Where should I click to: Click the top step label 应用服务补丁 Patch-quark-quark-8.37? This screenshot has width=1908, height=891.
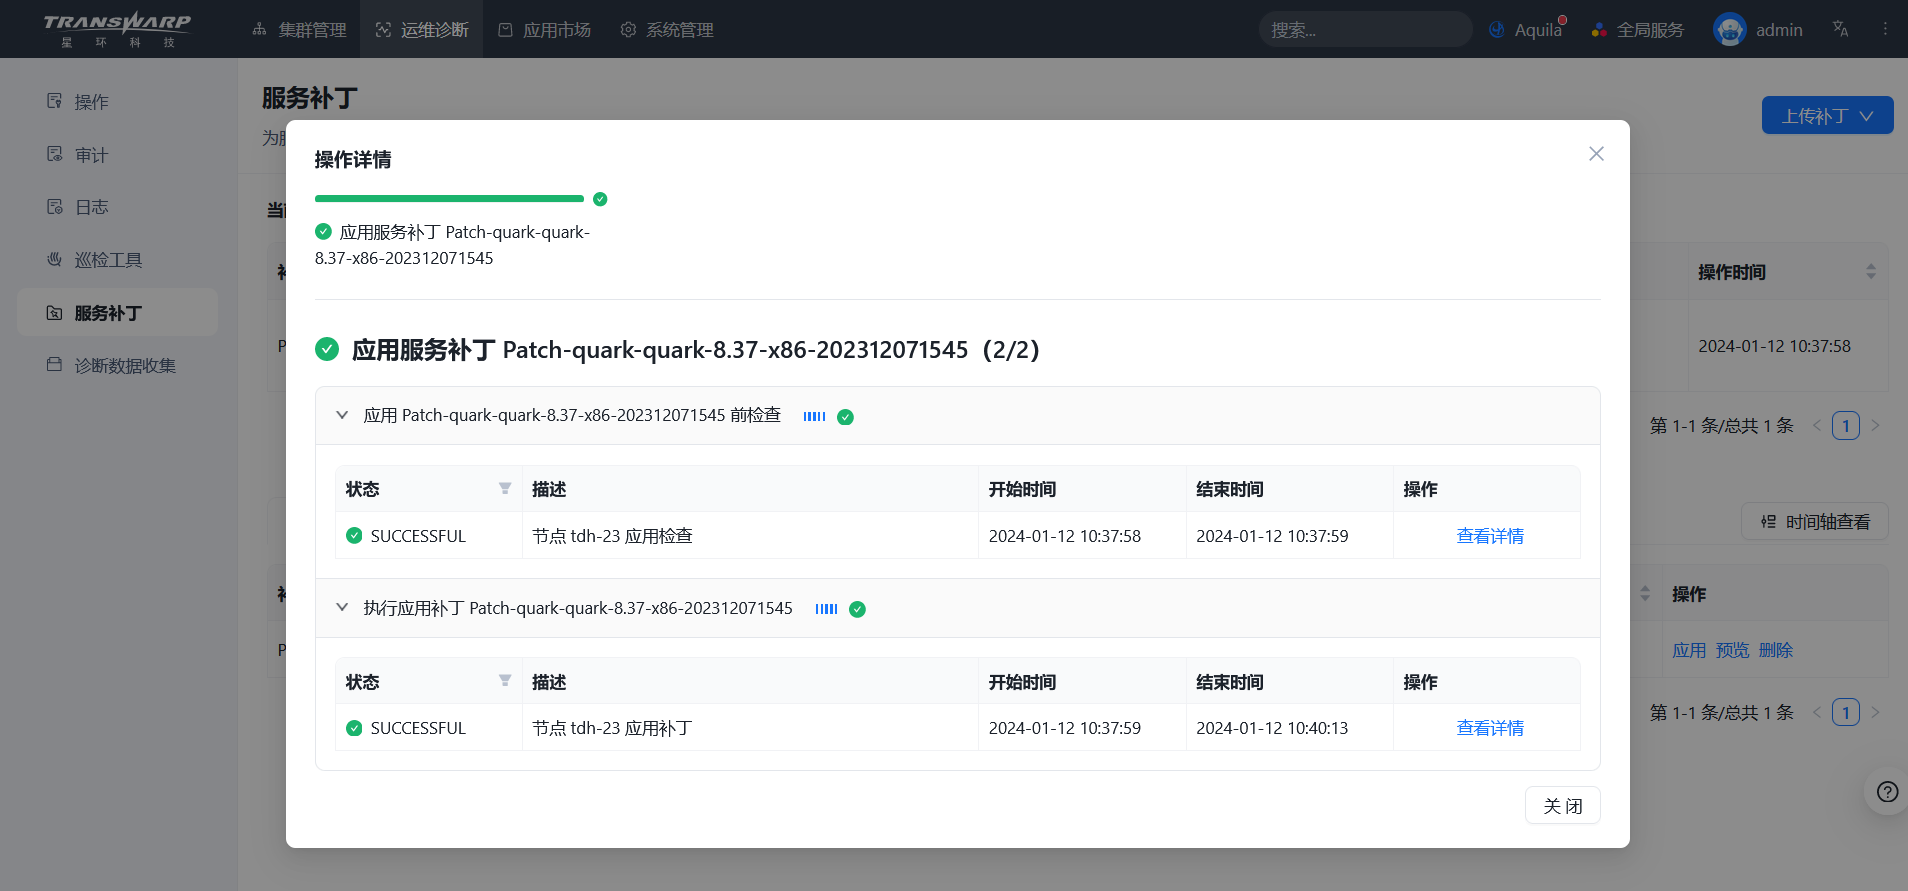(x=453, y=245)
